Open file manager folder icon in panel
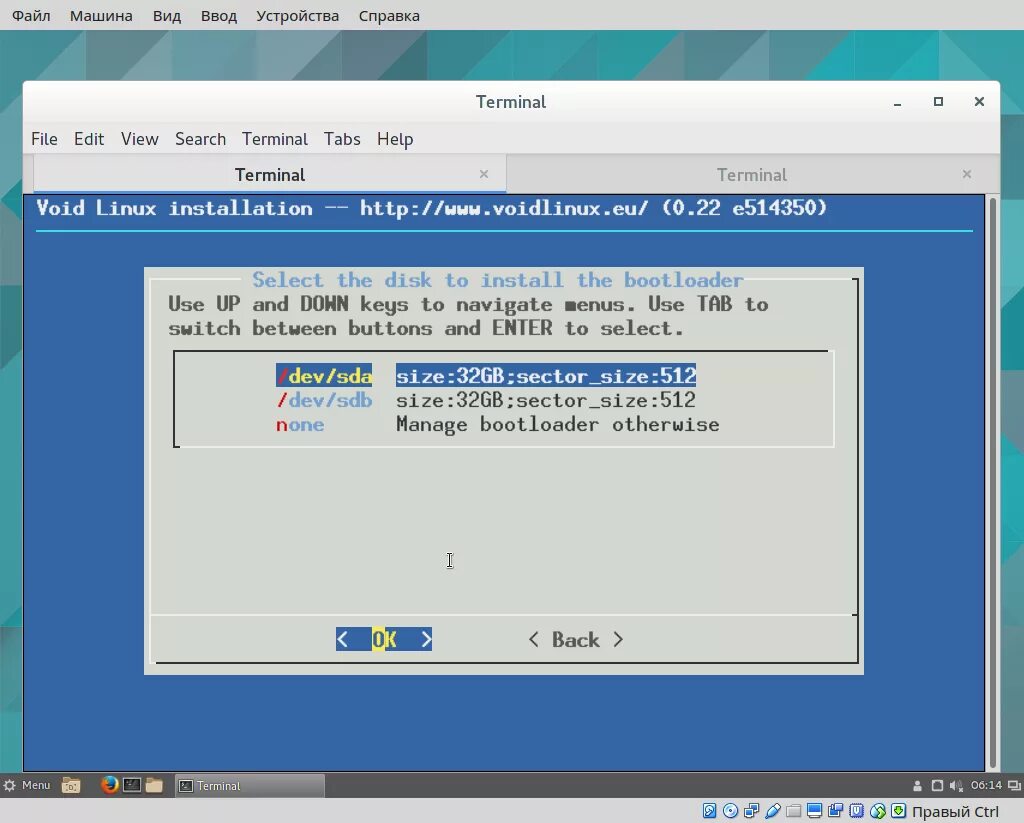 pos(154,784)
